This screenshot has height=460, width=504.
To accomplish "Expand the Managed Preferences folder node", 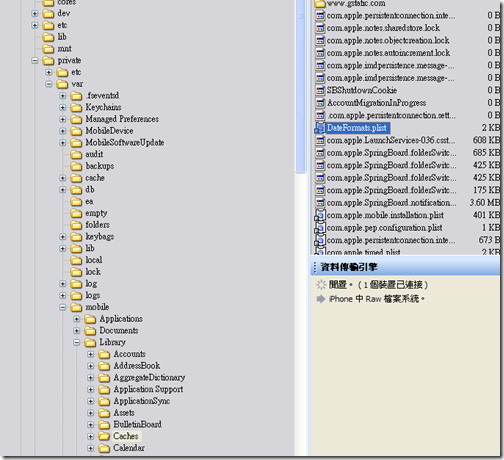I will tap(63, 119).
